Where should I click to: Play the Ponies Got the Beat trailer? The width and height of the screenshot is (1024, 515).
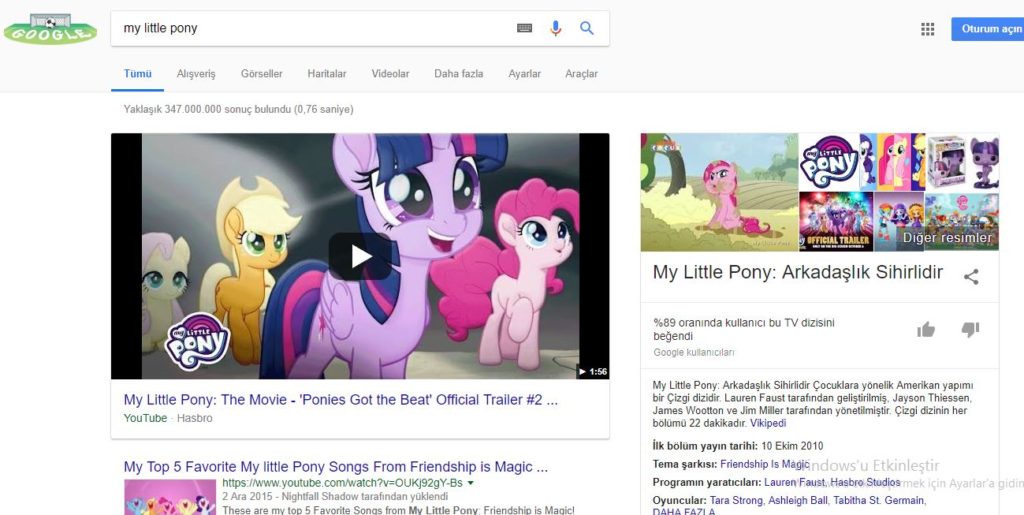coord(360,256)
